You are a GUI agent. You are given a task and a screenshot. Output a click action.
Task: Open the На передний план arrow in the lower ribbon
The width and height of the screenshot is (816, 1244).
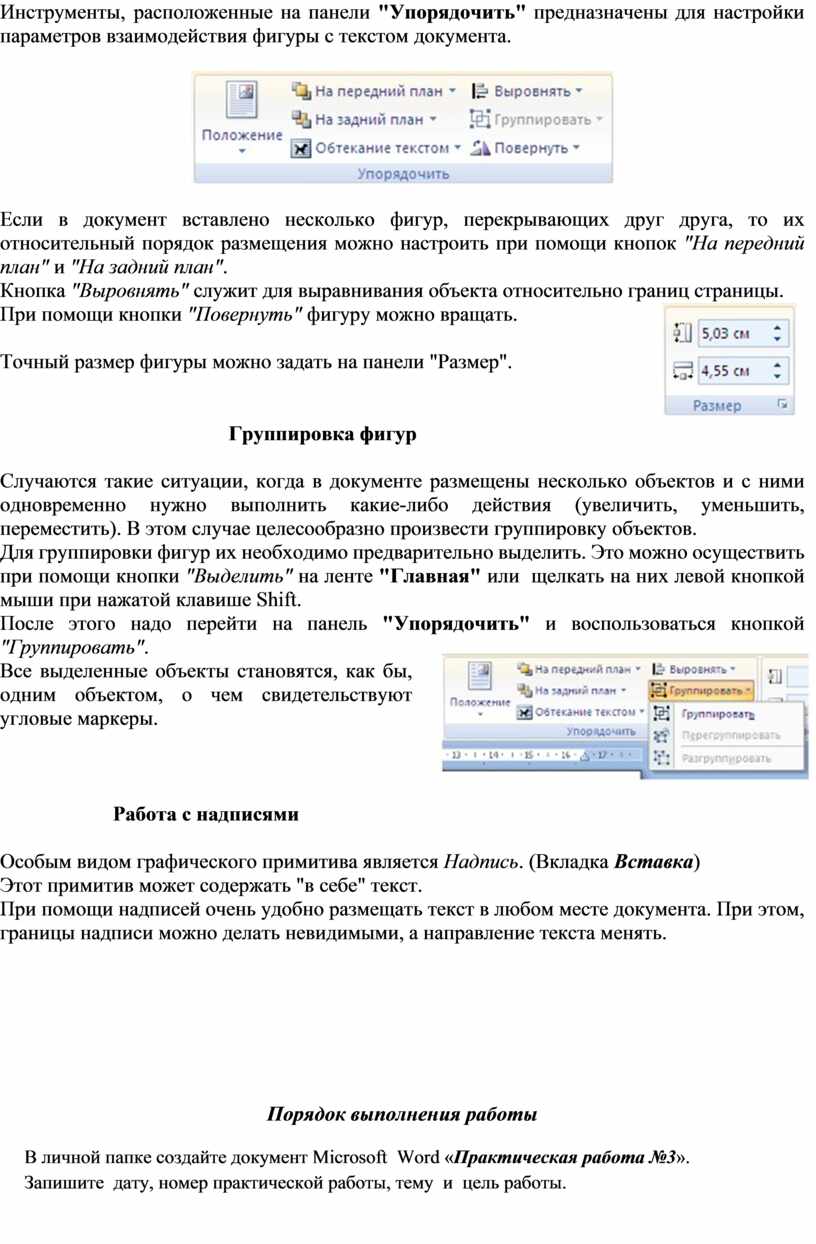637,669
